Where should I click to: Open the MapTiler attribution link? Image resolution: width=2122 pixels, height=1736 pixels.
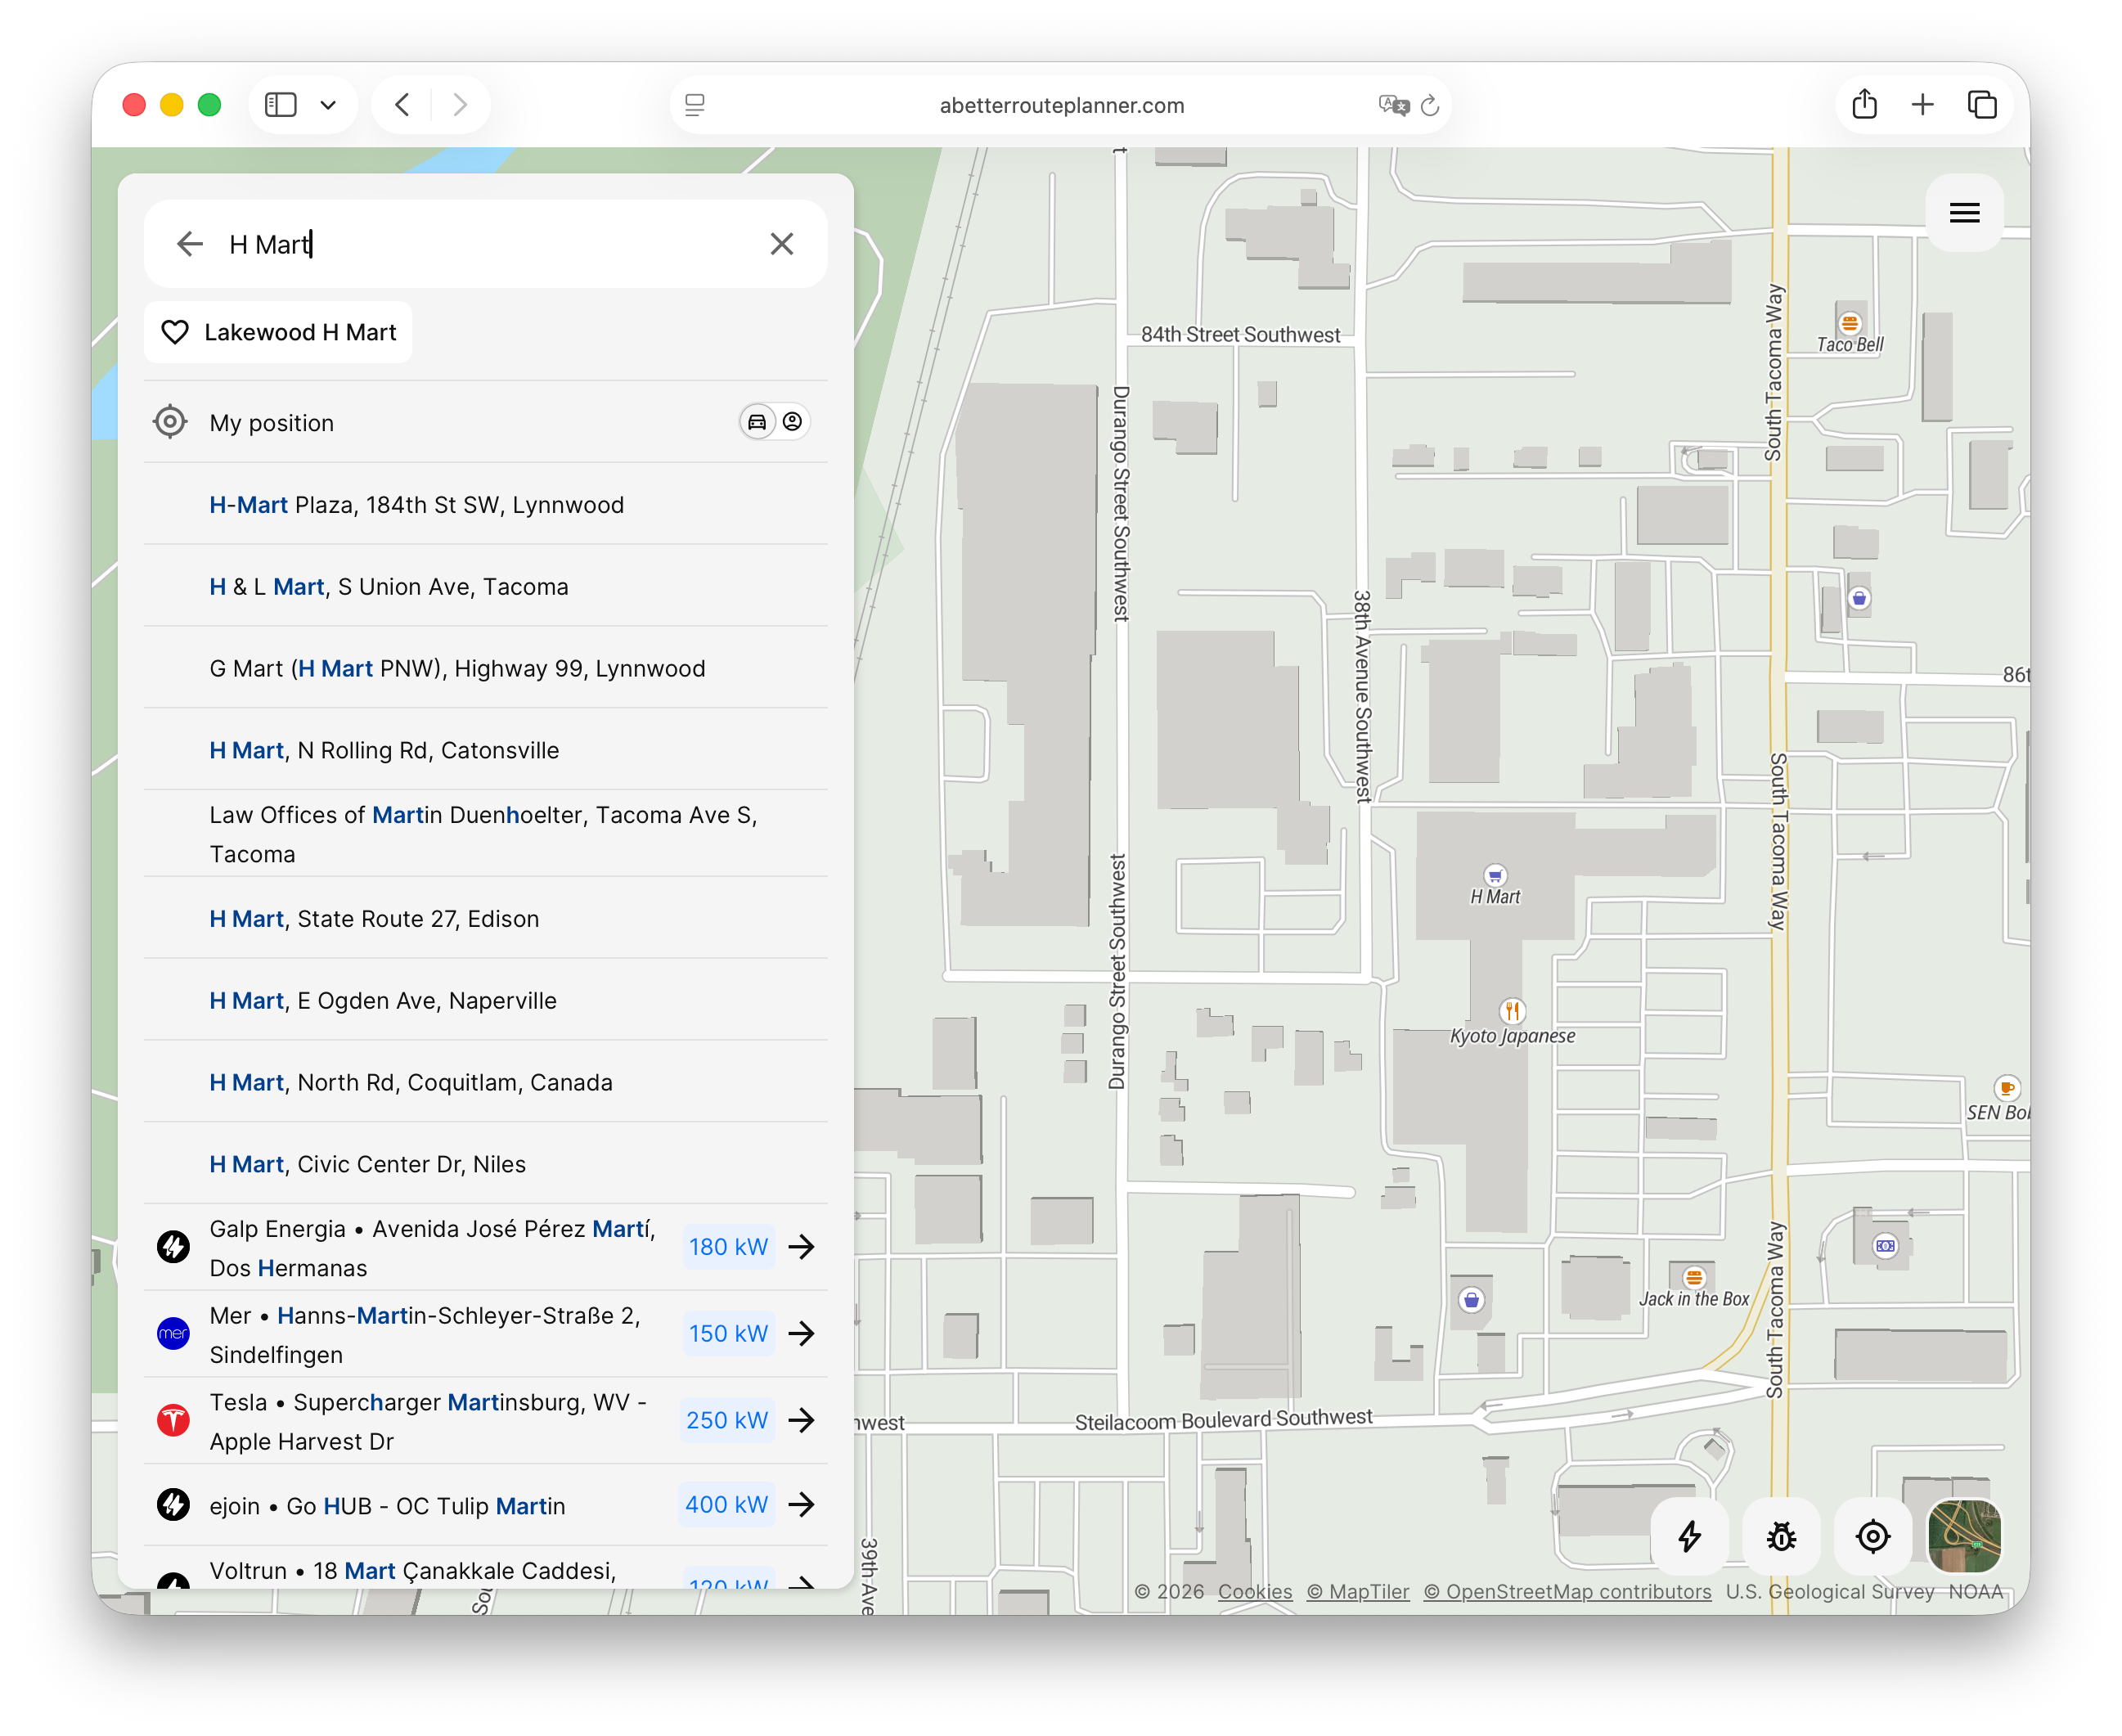click(x=1358, y=1592)
